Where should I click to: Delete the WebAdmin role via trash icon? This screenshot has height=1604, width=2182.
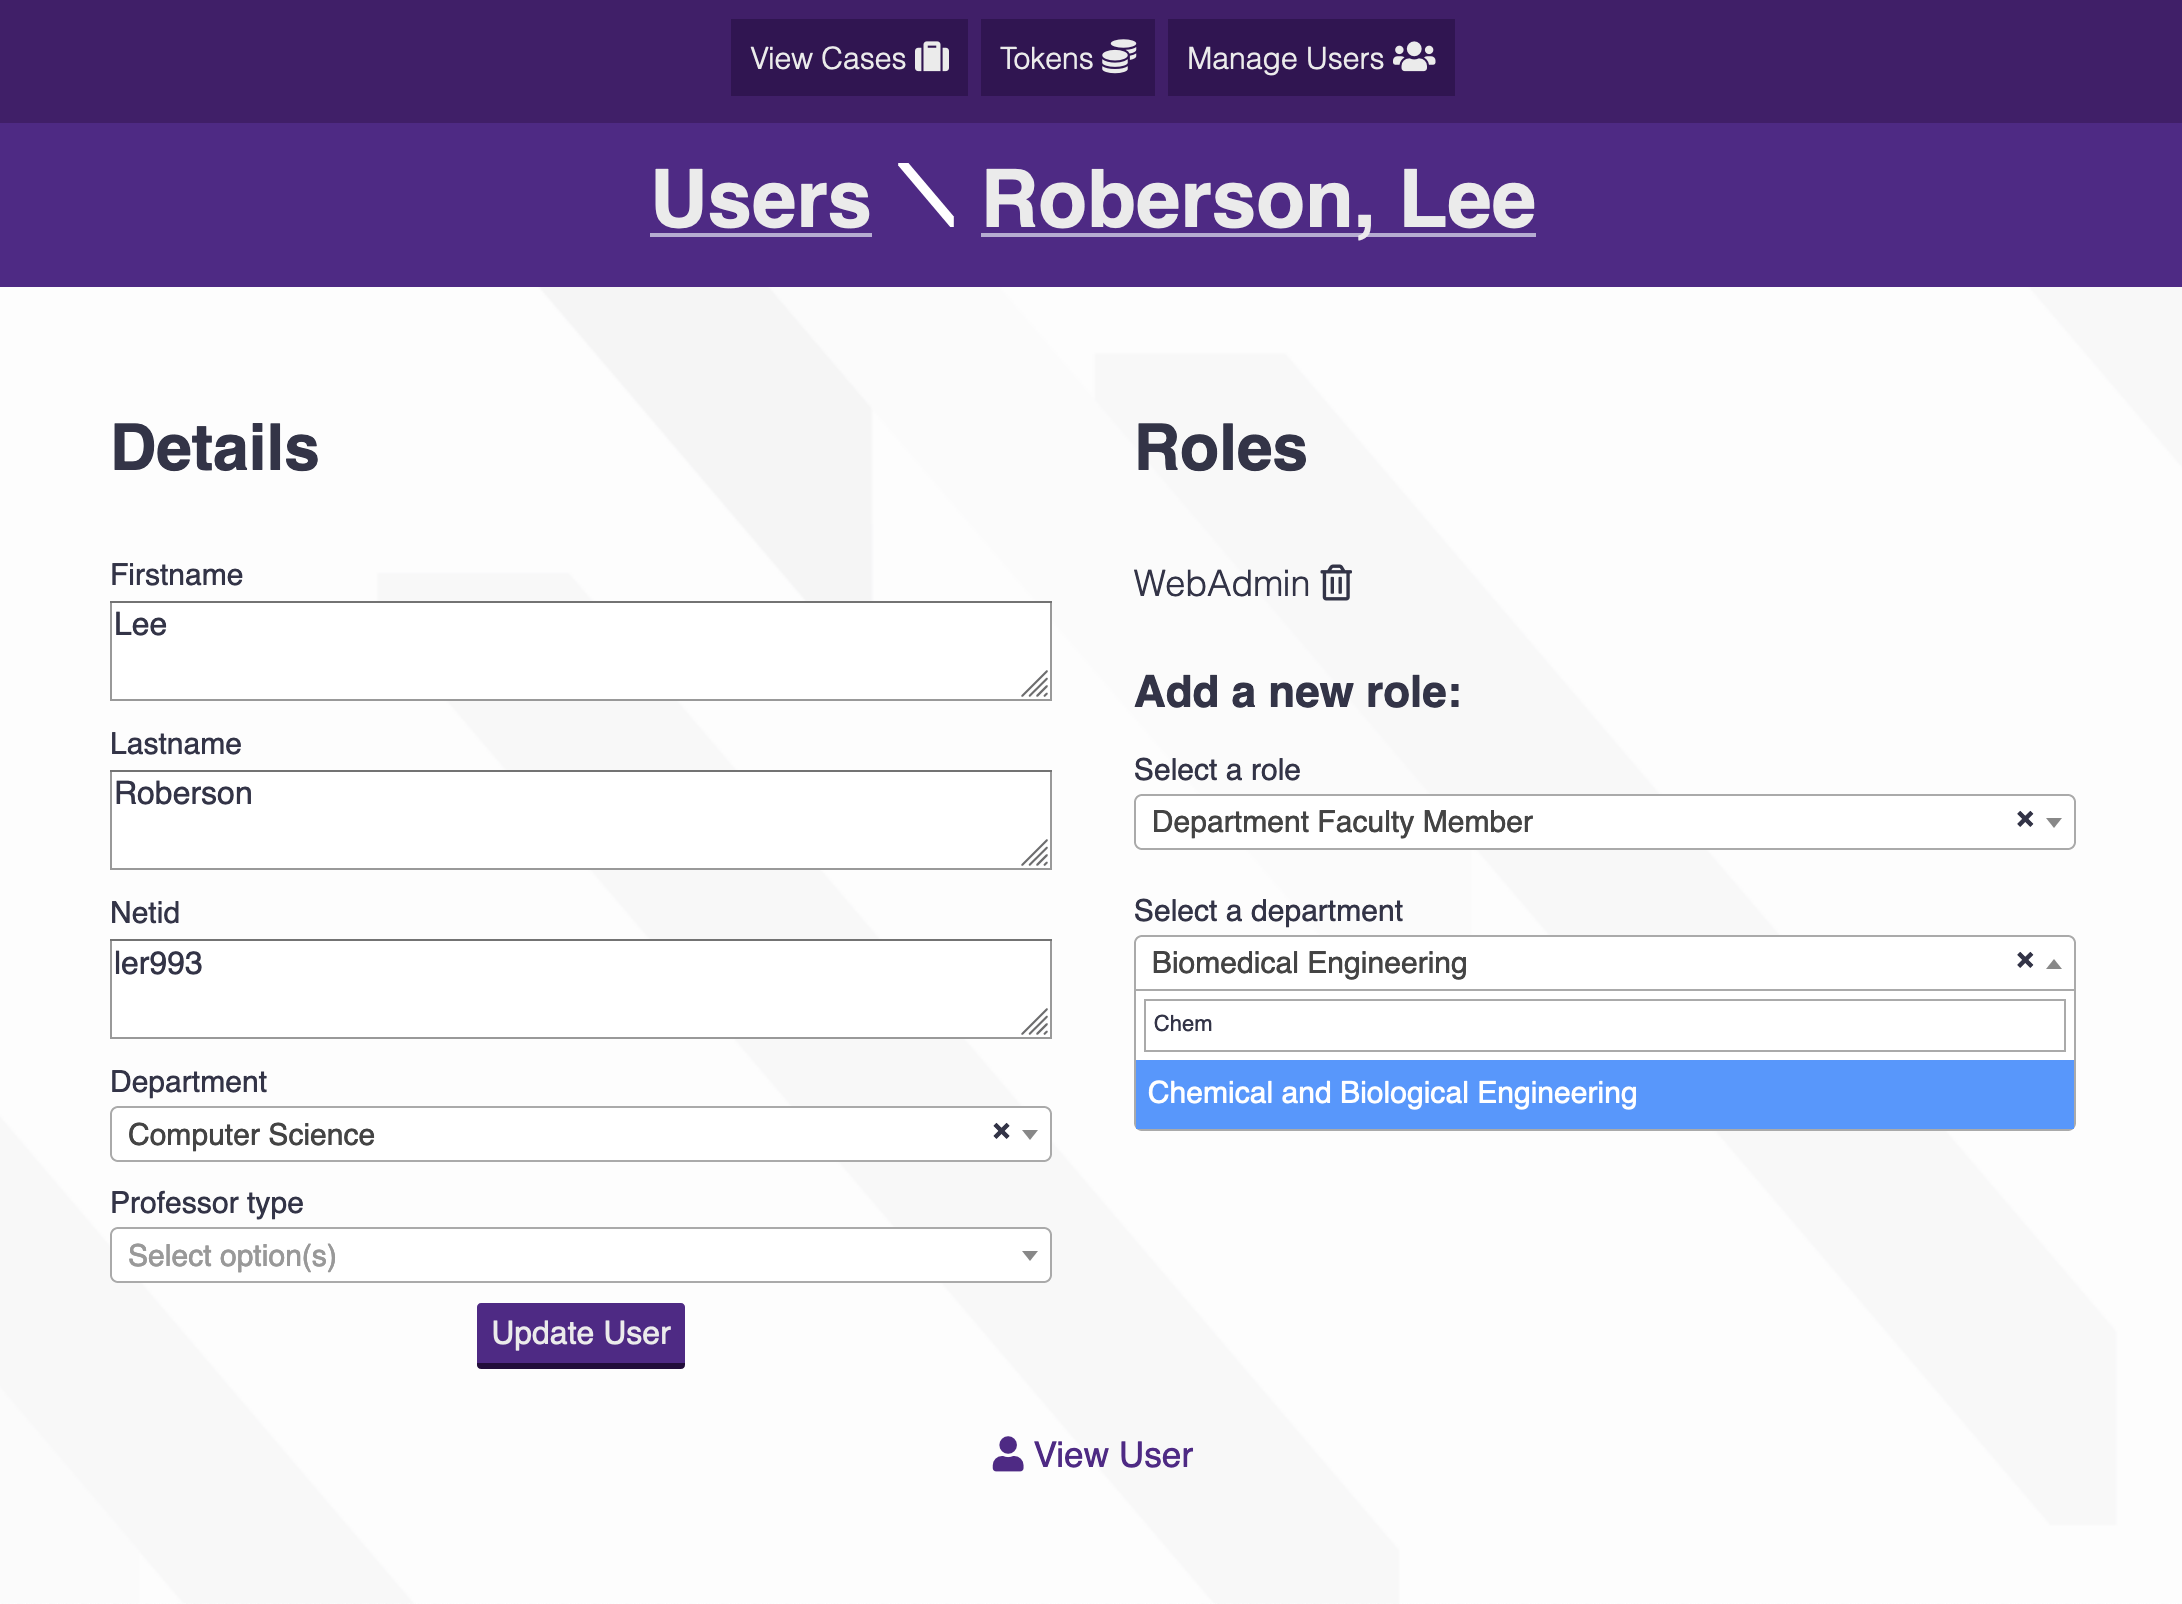pos(1336,584)
